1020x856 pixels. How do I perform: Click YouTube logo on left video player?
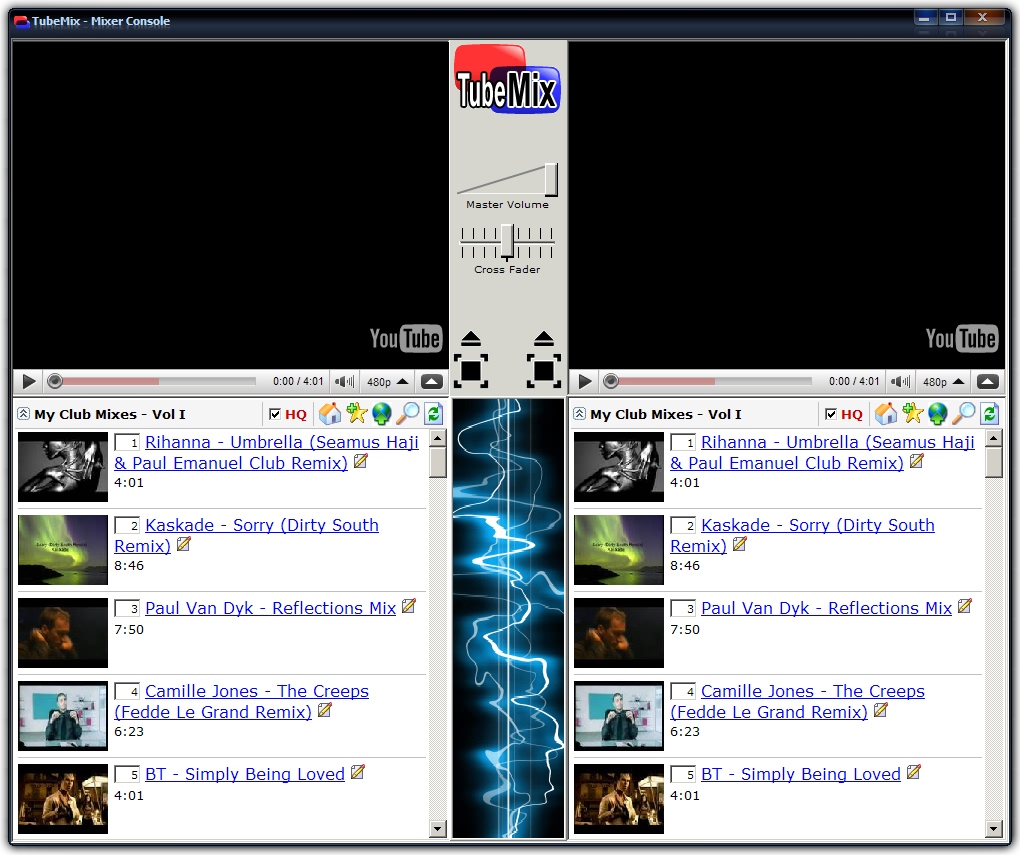pos(406,338)
